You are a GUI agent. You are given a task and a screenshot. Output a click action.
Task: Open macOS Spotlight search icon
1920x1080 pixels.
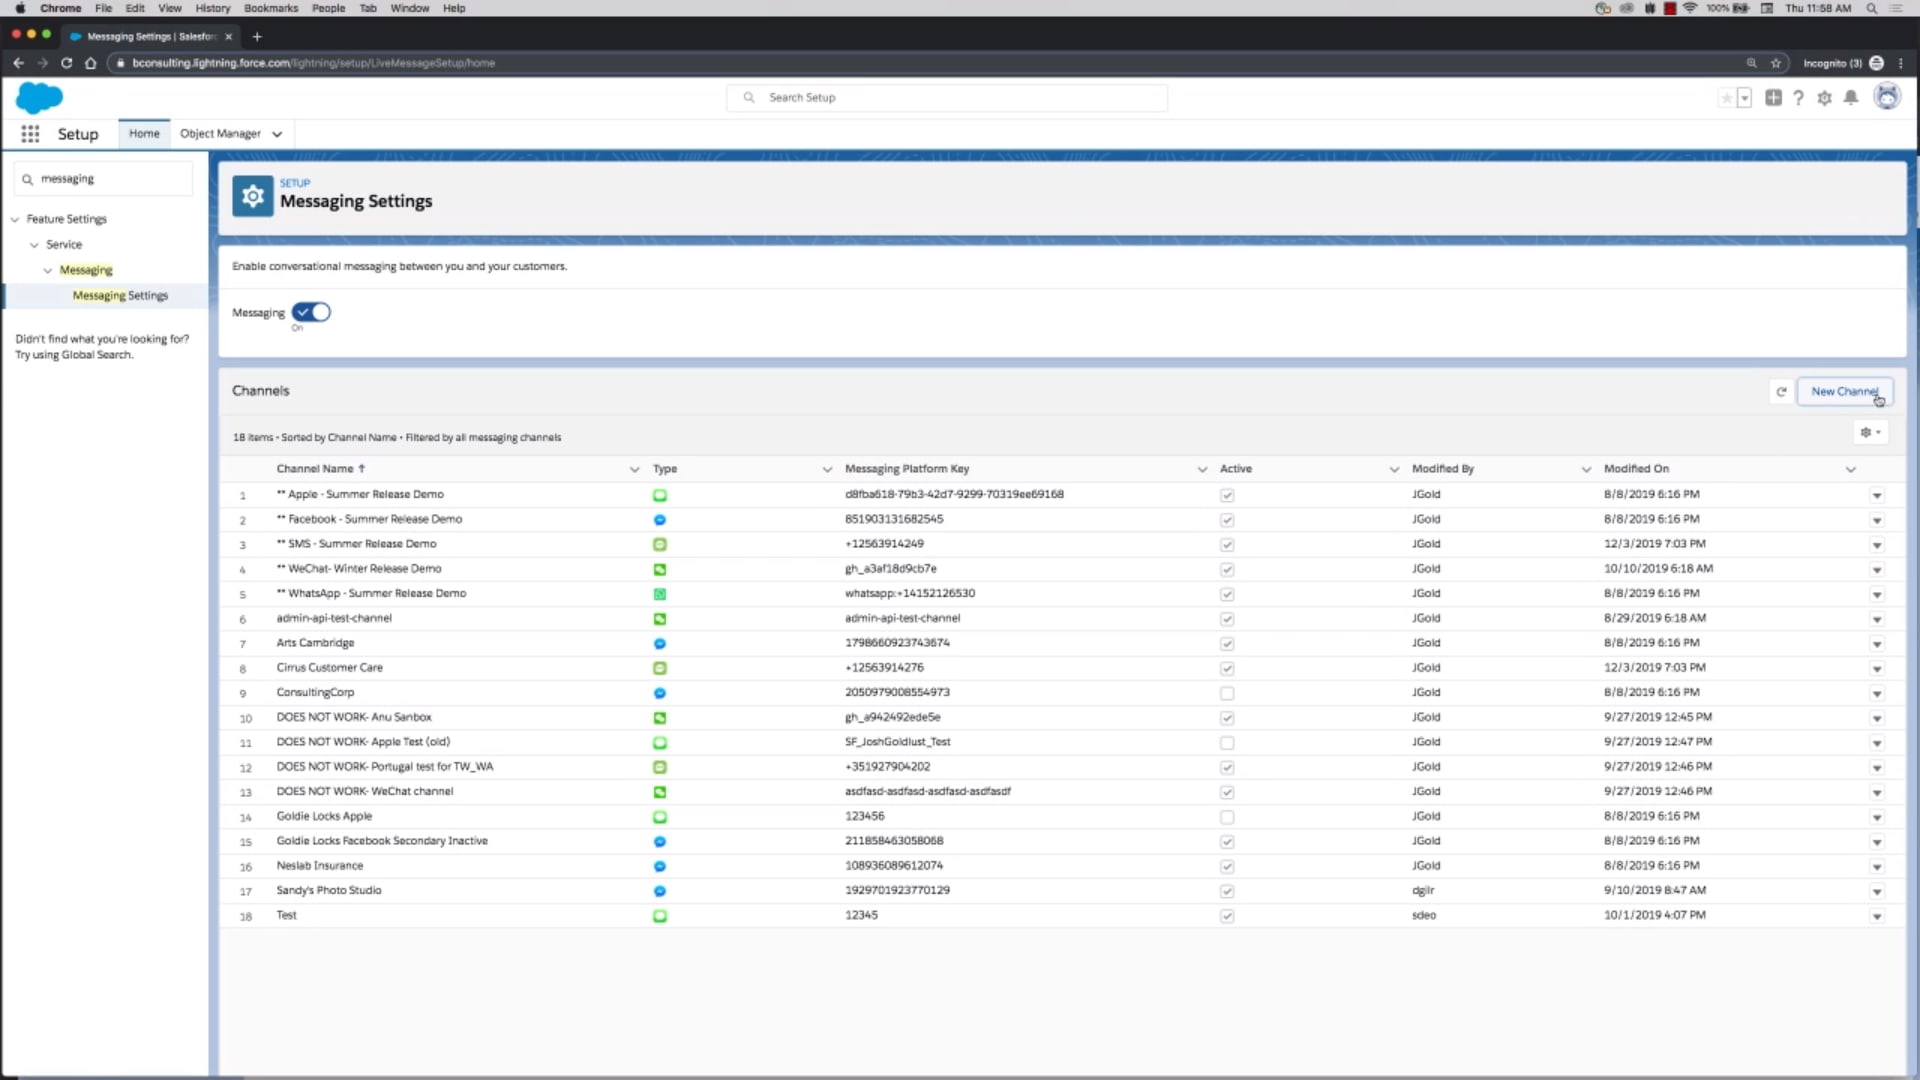point(1871,8)
